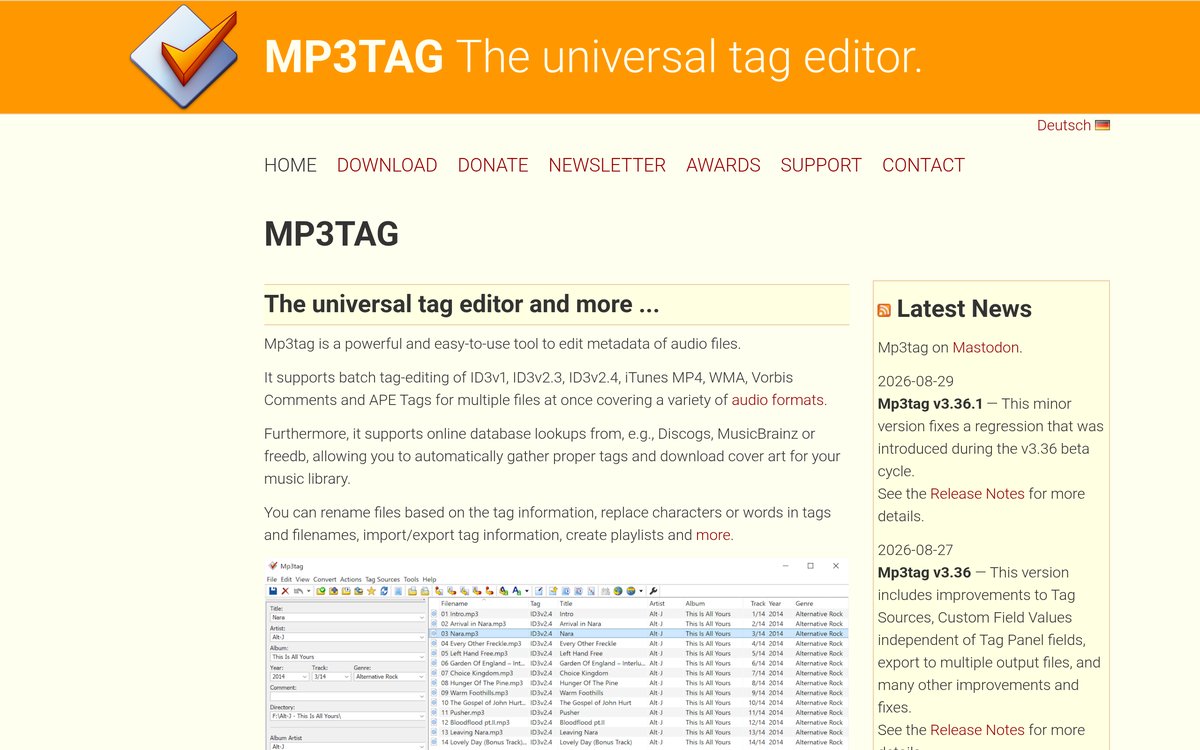Open the DOWNLOAD page

click(387, 165)
